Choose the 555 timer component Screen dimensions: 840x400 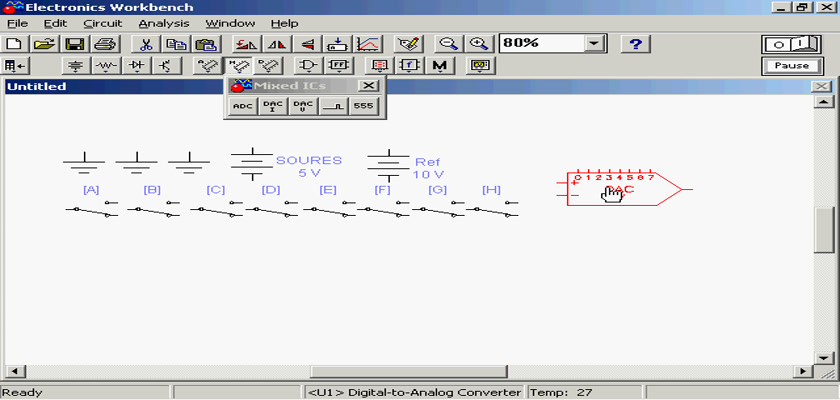[x=363, y=106]
